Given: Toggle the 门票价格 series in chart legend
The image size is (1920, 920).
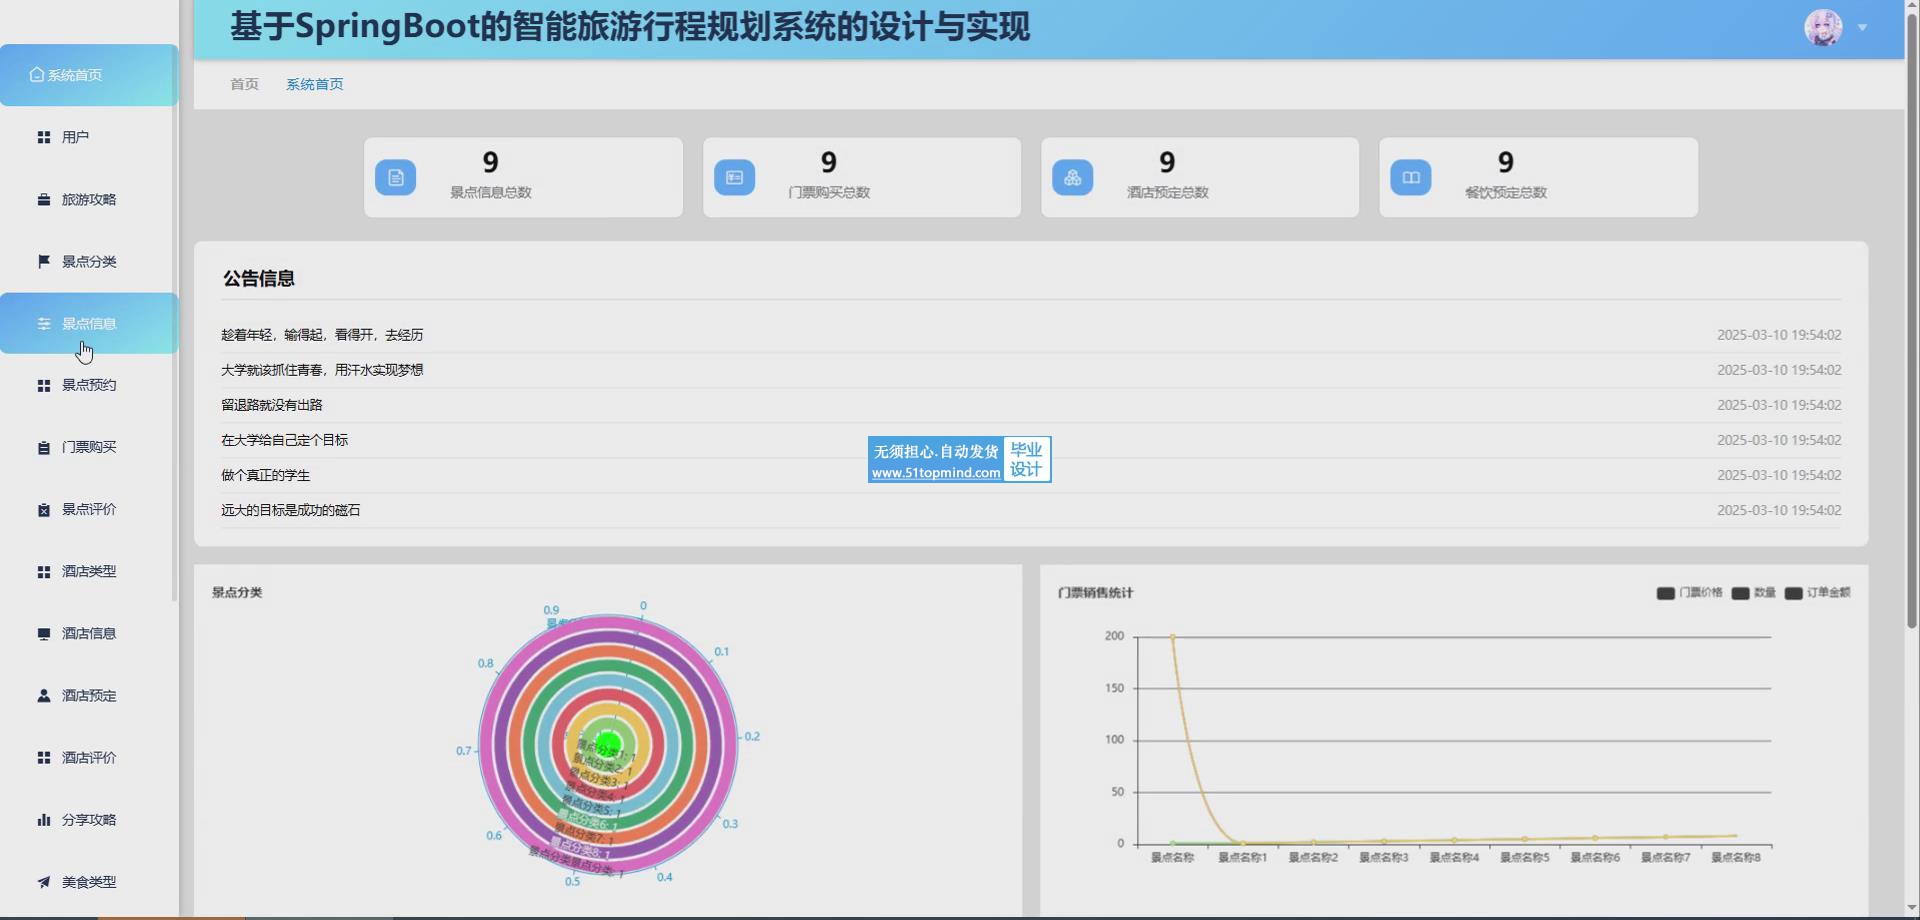Looking at the screenshot, I should (1690, 593).
